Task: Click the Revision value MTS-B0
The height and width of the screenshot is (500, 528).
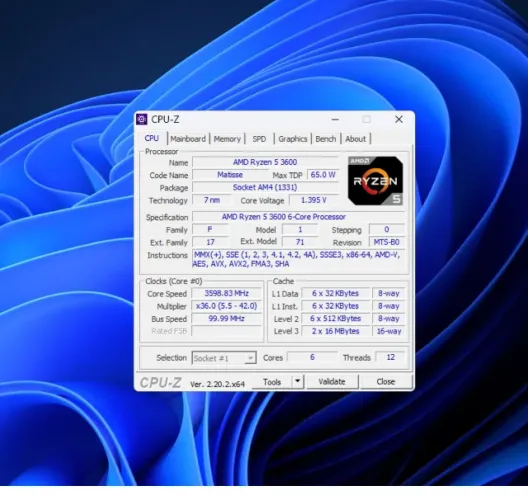Action: [387, 242]
